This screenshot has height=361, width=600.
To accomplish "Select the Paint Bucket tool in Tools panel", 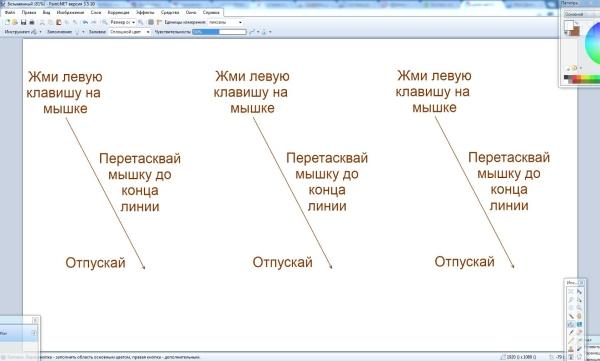I will pos(571,324).
